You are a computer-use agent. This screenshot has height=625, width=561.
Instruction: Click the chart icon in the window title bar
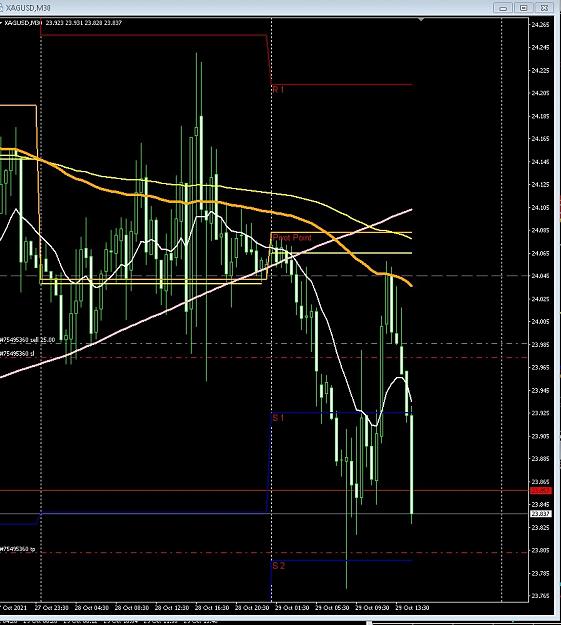point(2,8)
